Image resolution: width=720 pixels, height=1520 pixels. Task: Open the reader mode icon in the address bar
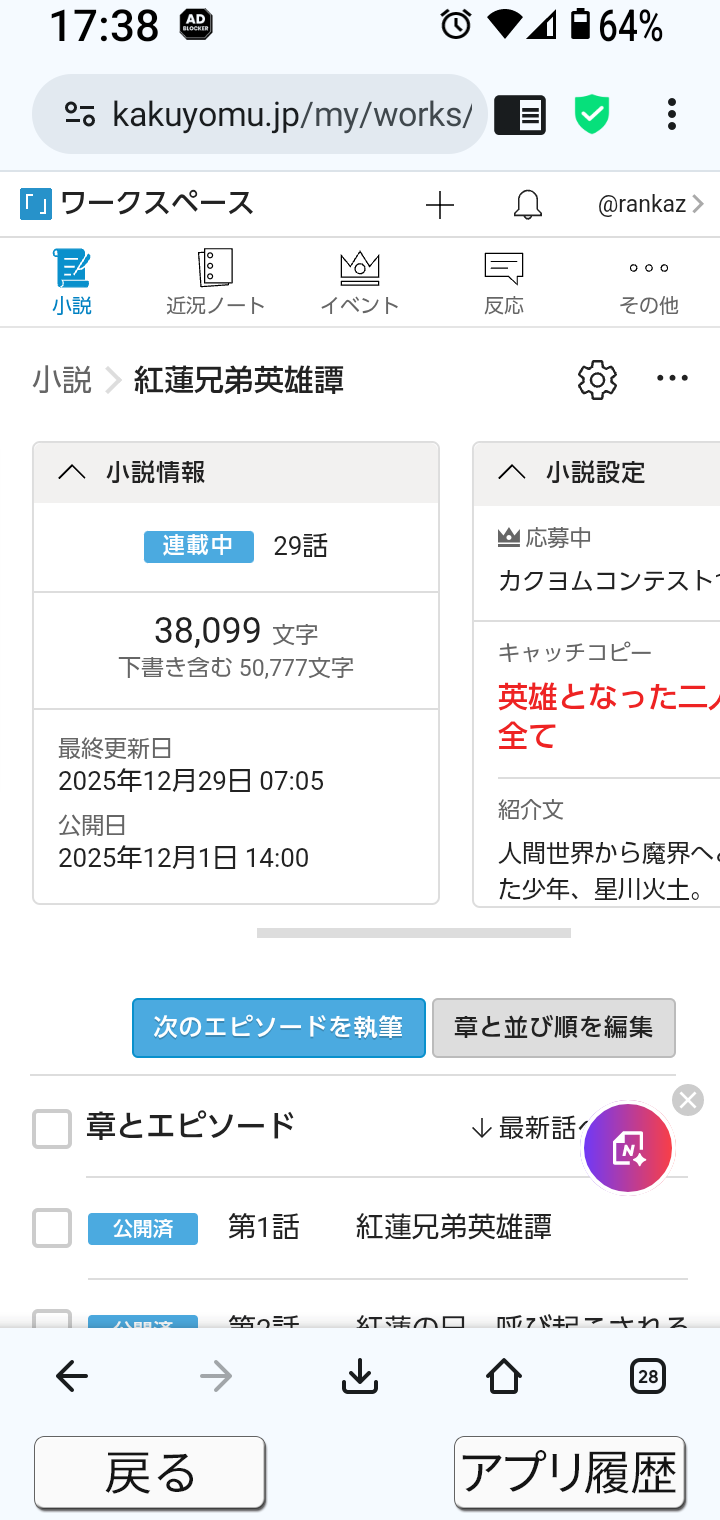(x=520, y=115)
